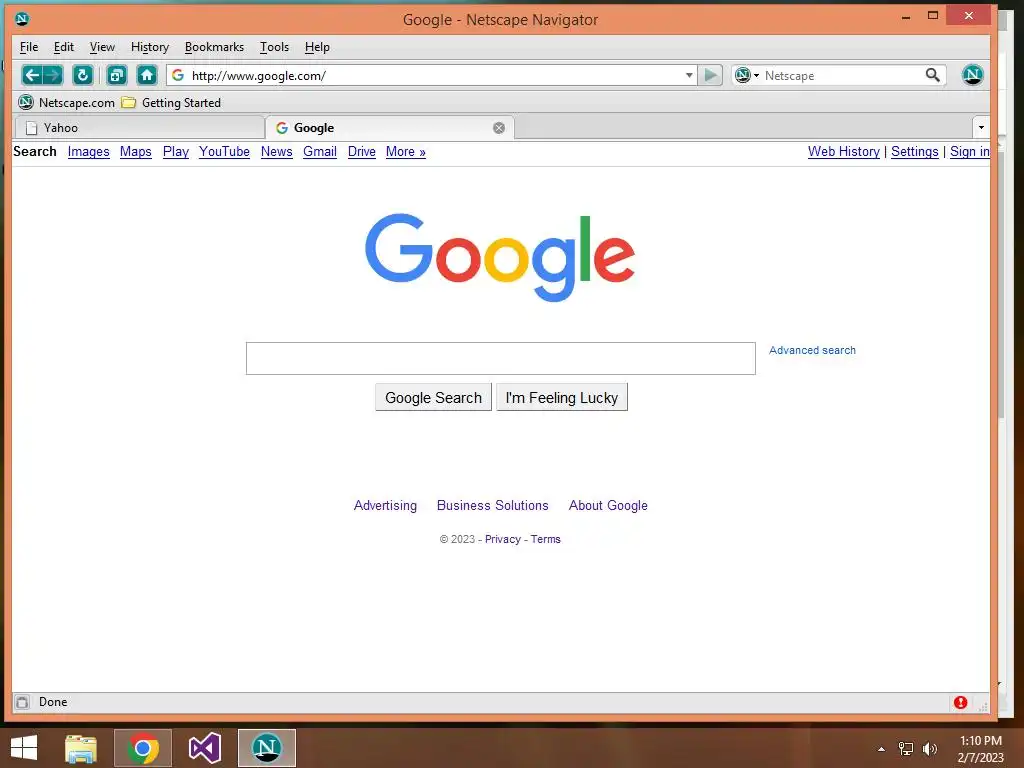
Task: Open the Business Solutions link
Action: (x=492, y=505)
